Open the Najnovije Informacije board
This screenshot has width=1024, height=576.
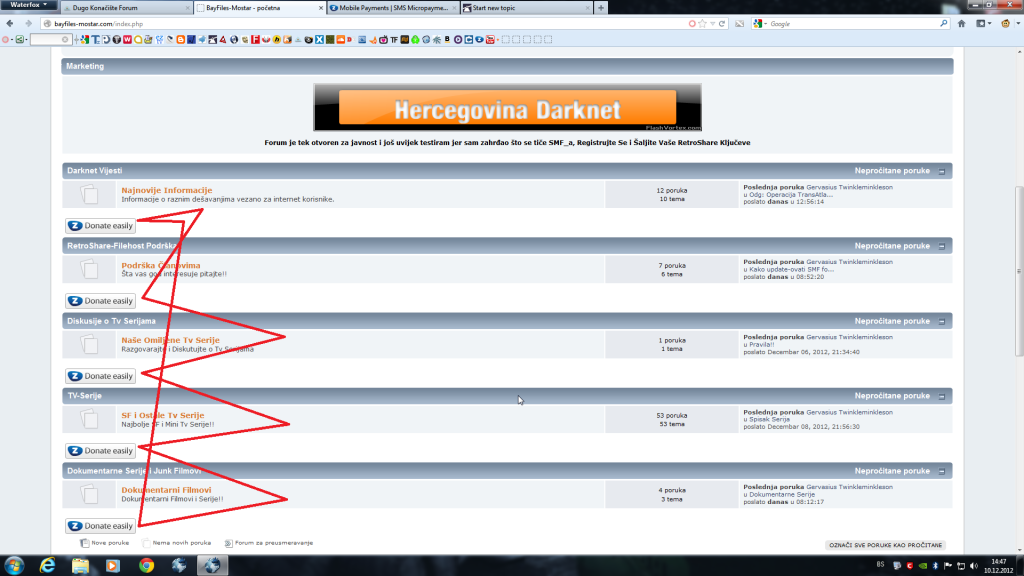(x=167, y=190)
